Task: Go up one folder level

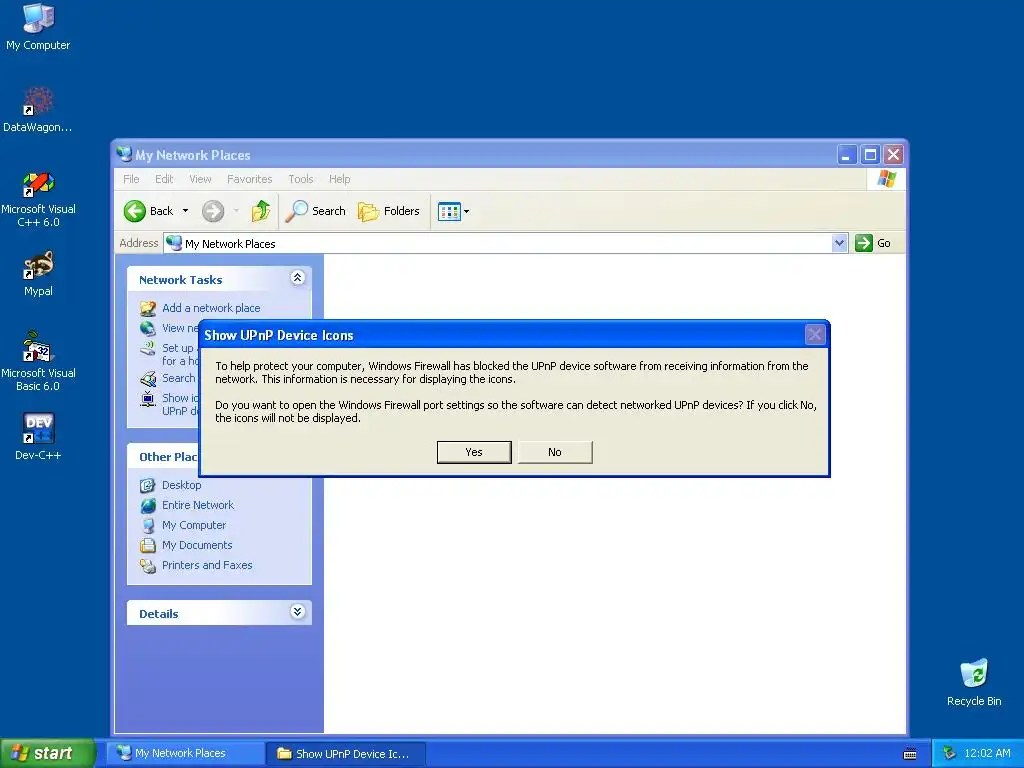Action: click(261, 211)
